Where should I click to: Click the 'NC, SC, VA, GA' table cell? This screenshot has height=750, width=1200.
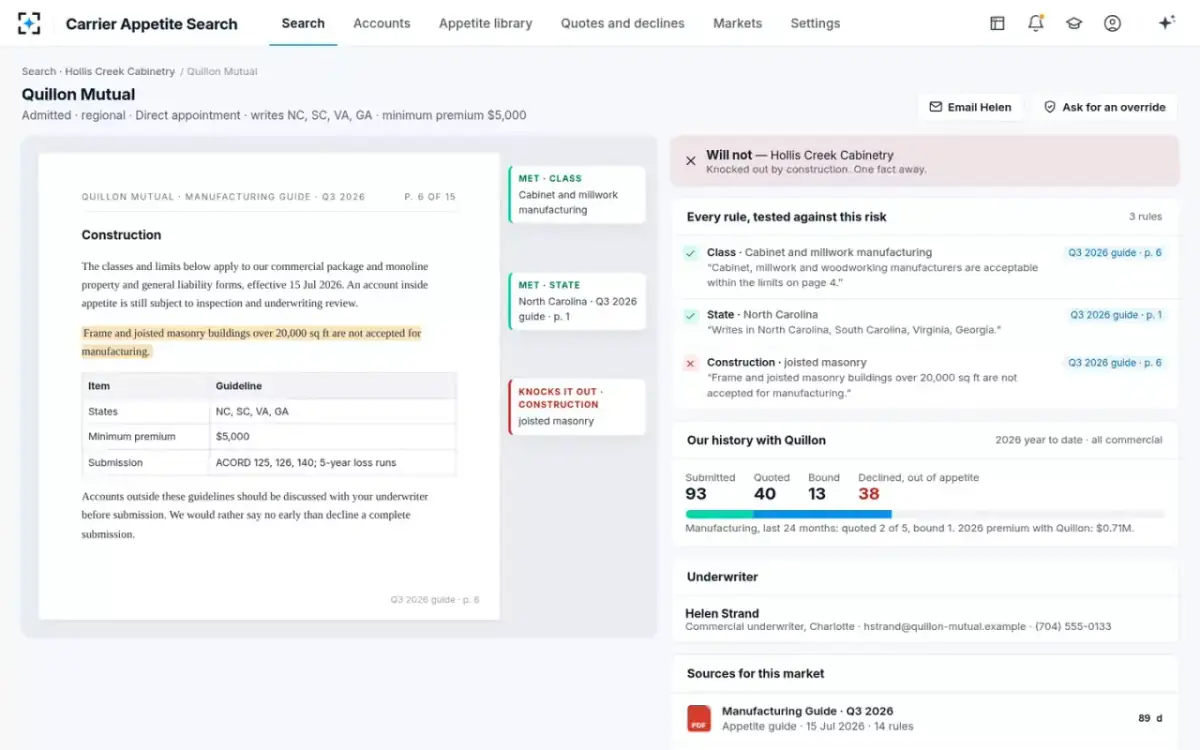pyautogui.click(x=333, y=411)
